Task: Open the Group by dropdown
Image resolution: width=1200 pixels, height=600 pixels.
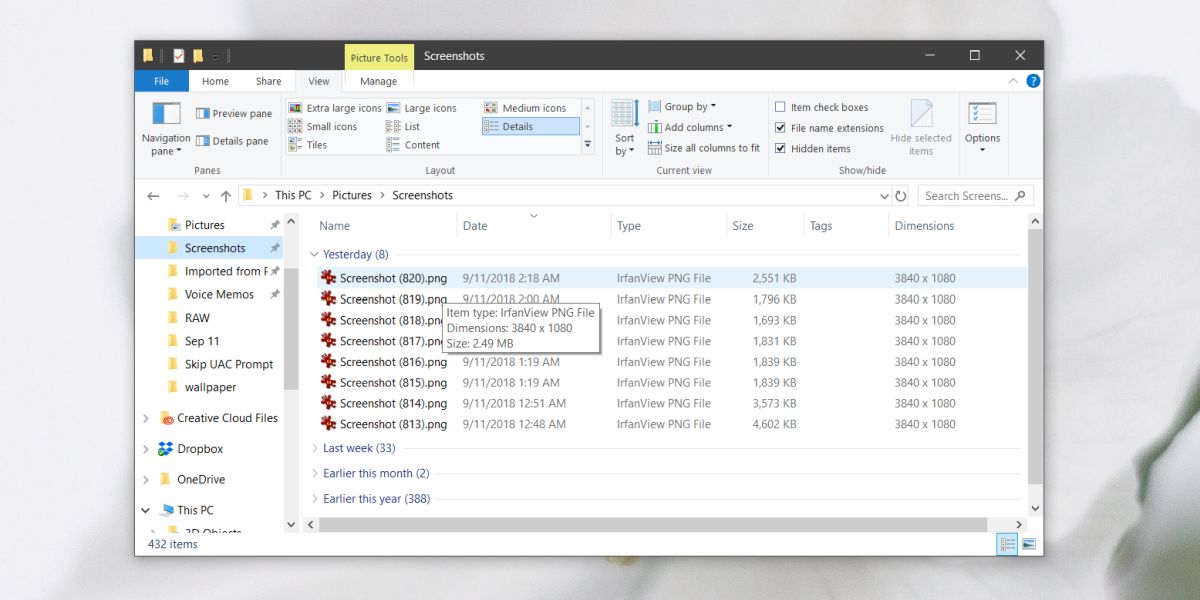Action: click(x=682, y=106)
